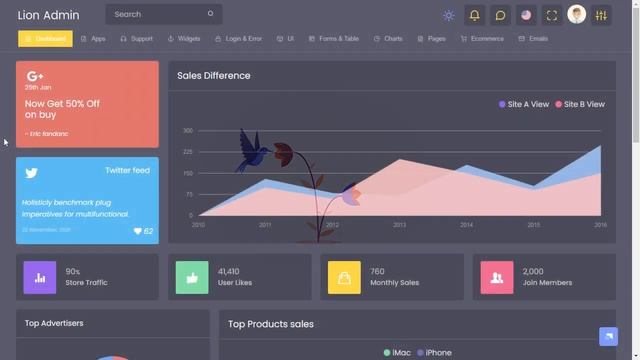The height and width of the screenshot is (360, 640).
Task: Select the Dashboard menu item
Action: coord(45,39)
